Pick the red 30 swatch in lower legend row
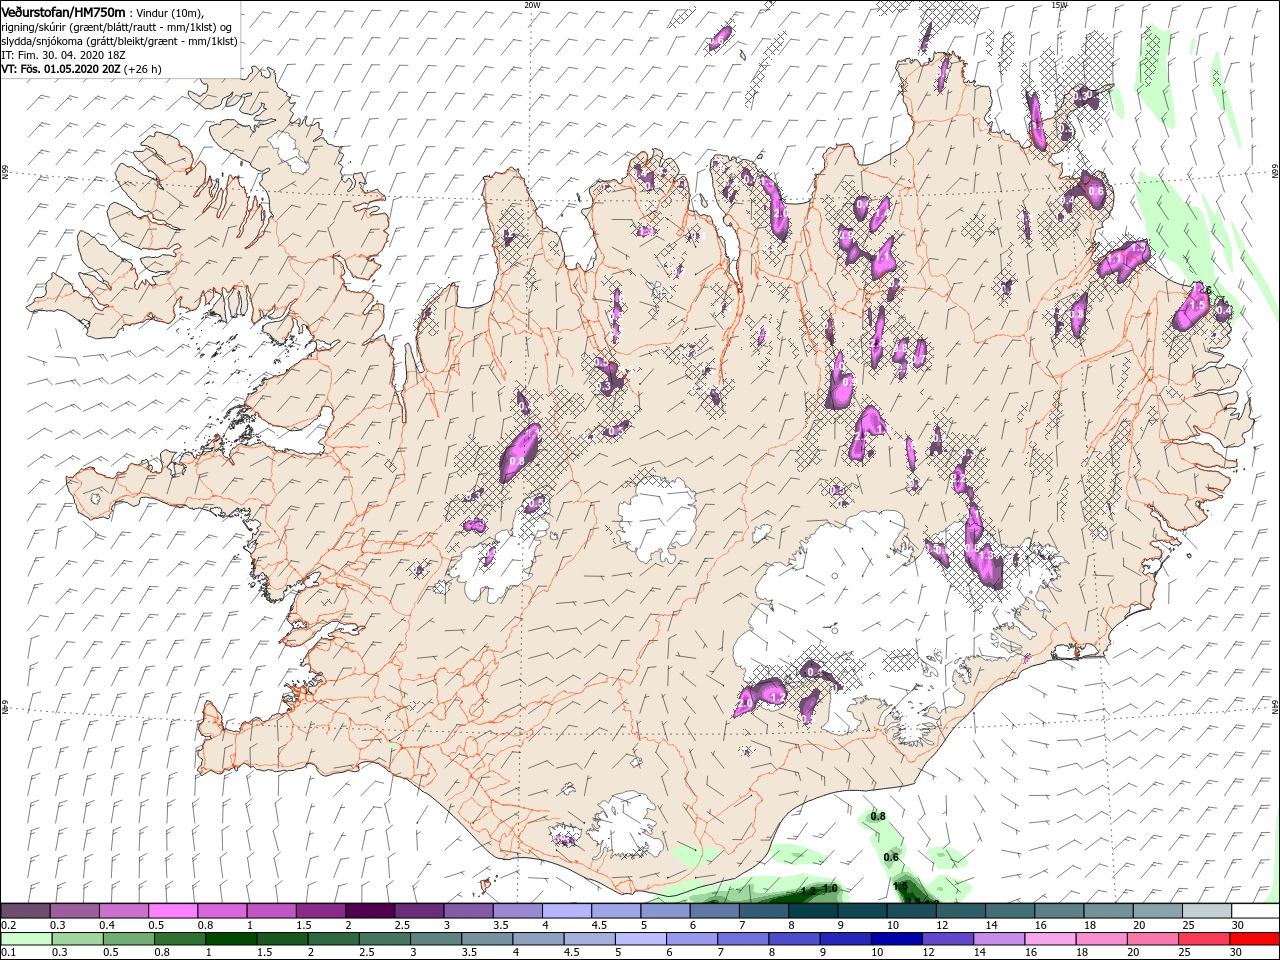 pyautogui.click(x=1254, y=939)
